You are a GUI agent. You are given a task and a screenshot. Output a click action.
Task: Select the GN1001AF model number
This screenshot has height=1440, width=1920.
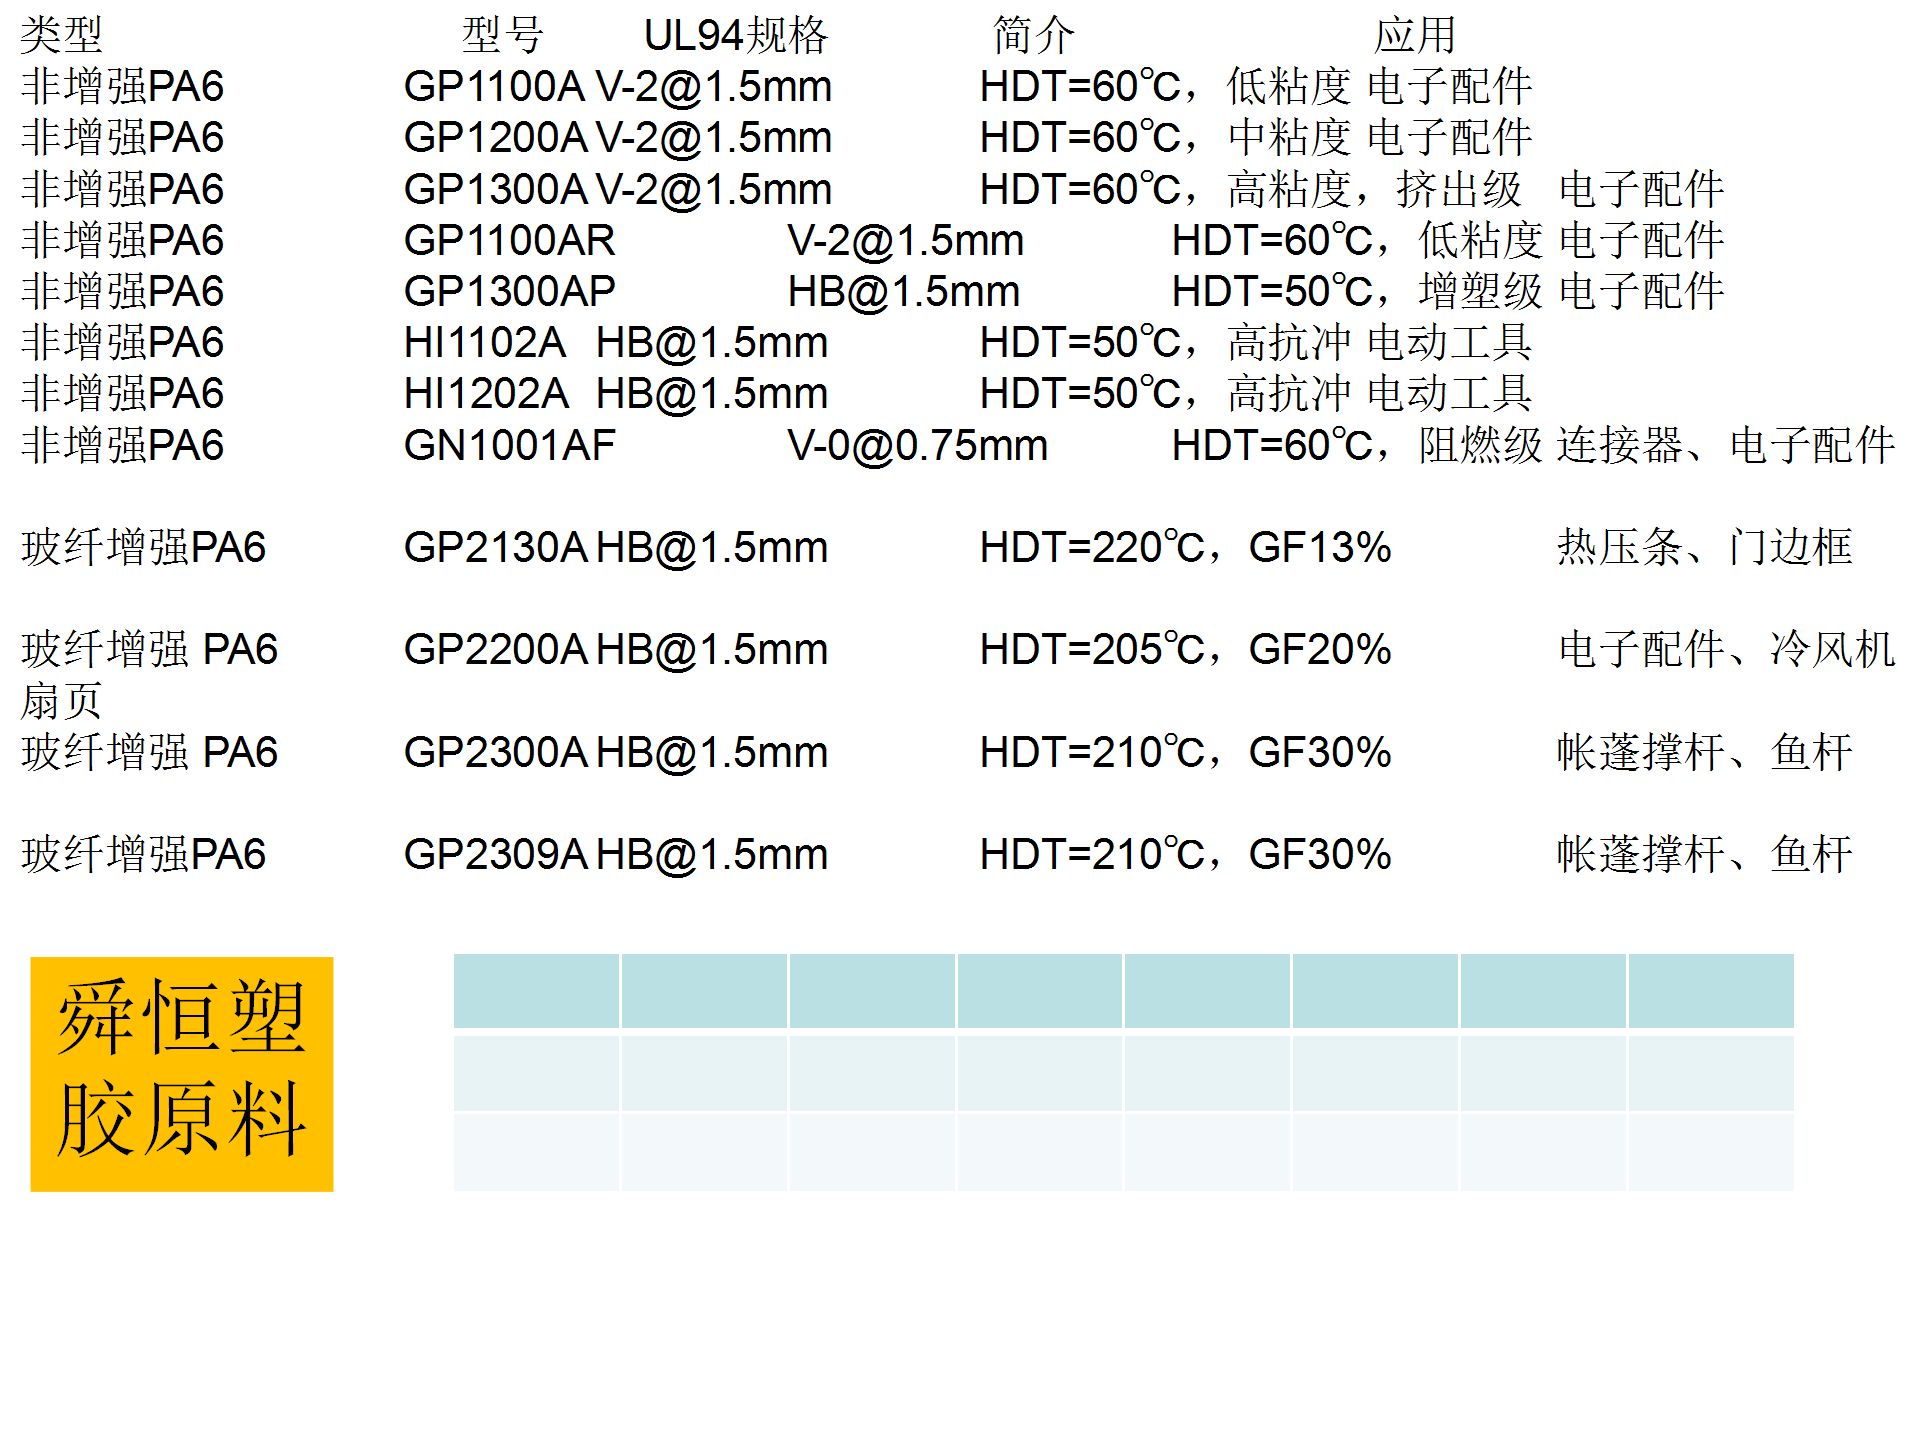click(509, 446)
